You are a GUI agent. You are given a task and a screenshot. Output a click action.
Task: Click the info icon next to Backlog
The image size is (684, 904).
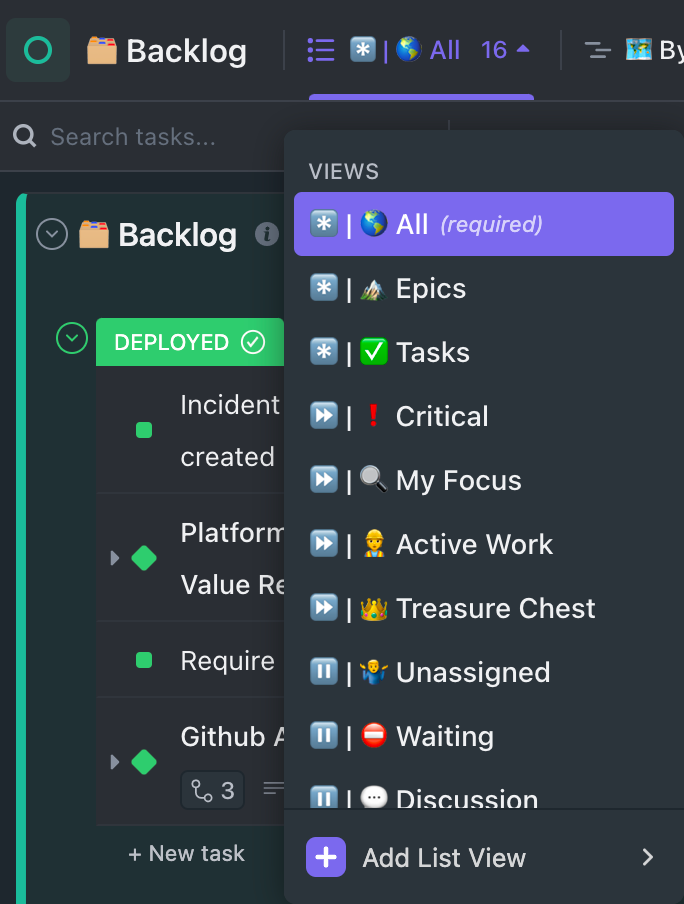point(266,234)
